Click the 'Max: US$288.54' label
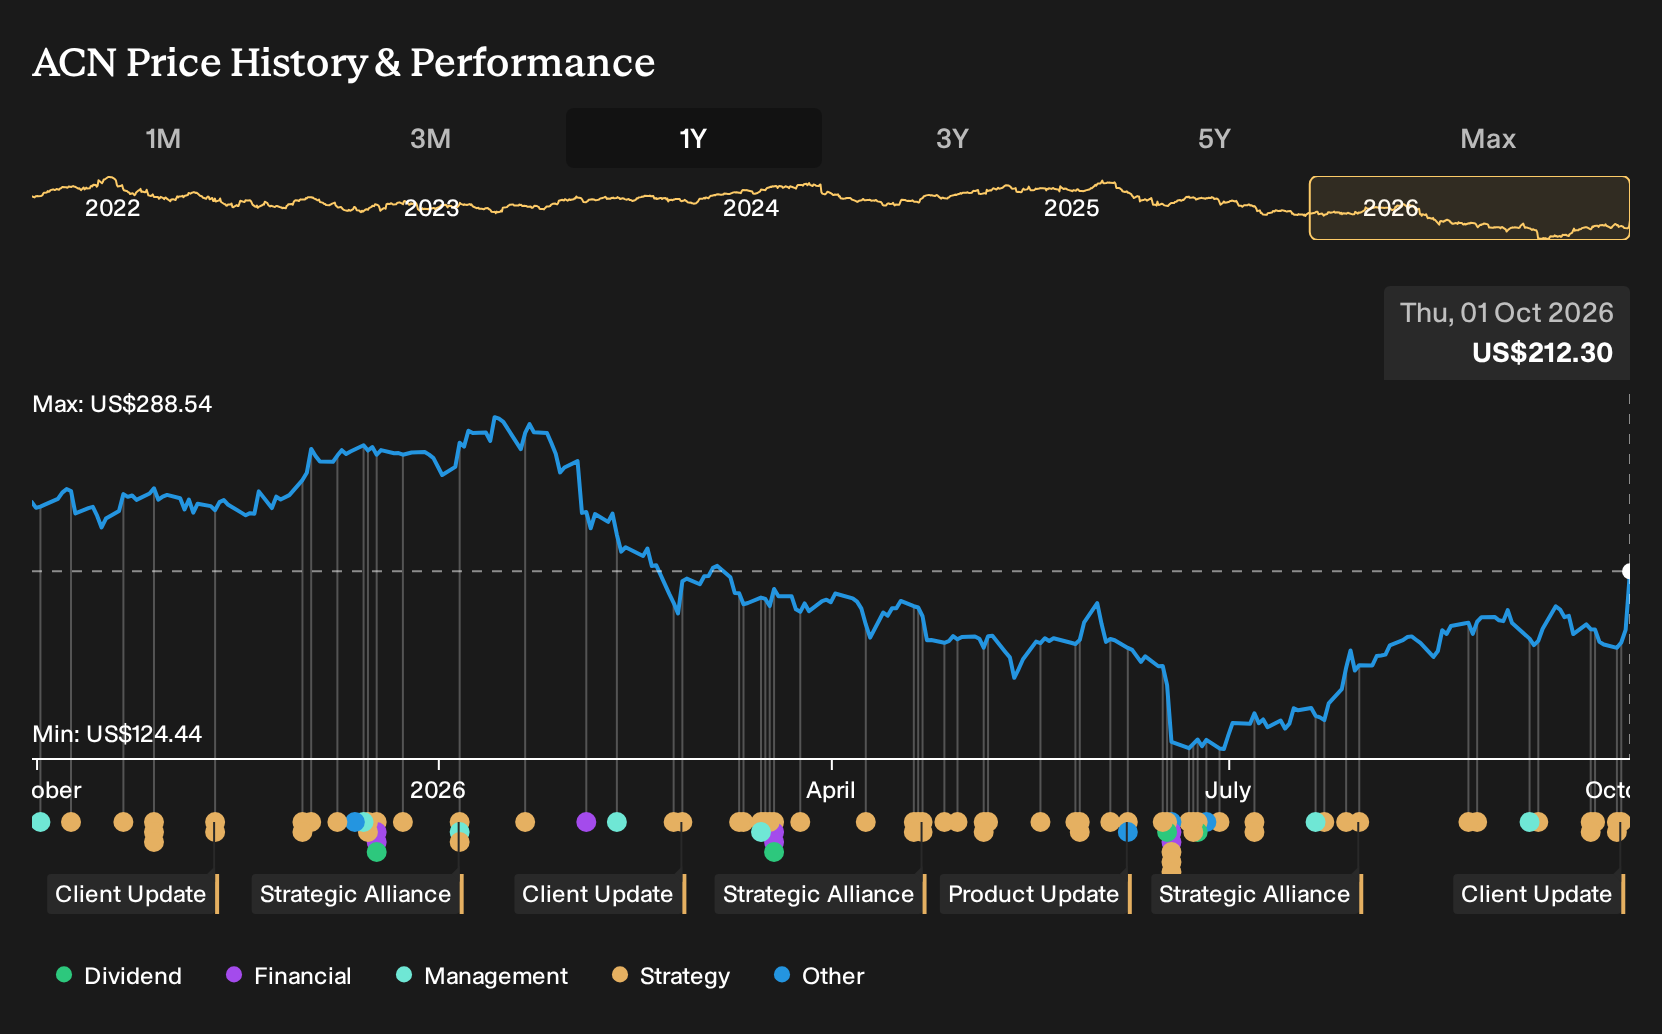This screenshot has width=1662, height=1034. point(122,404)
